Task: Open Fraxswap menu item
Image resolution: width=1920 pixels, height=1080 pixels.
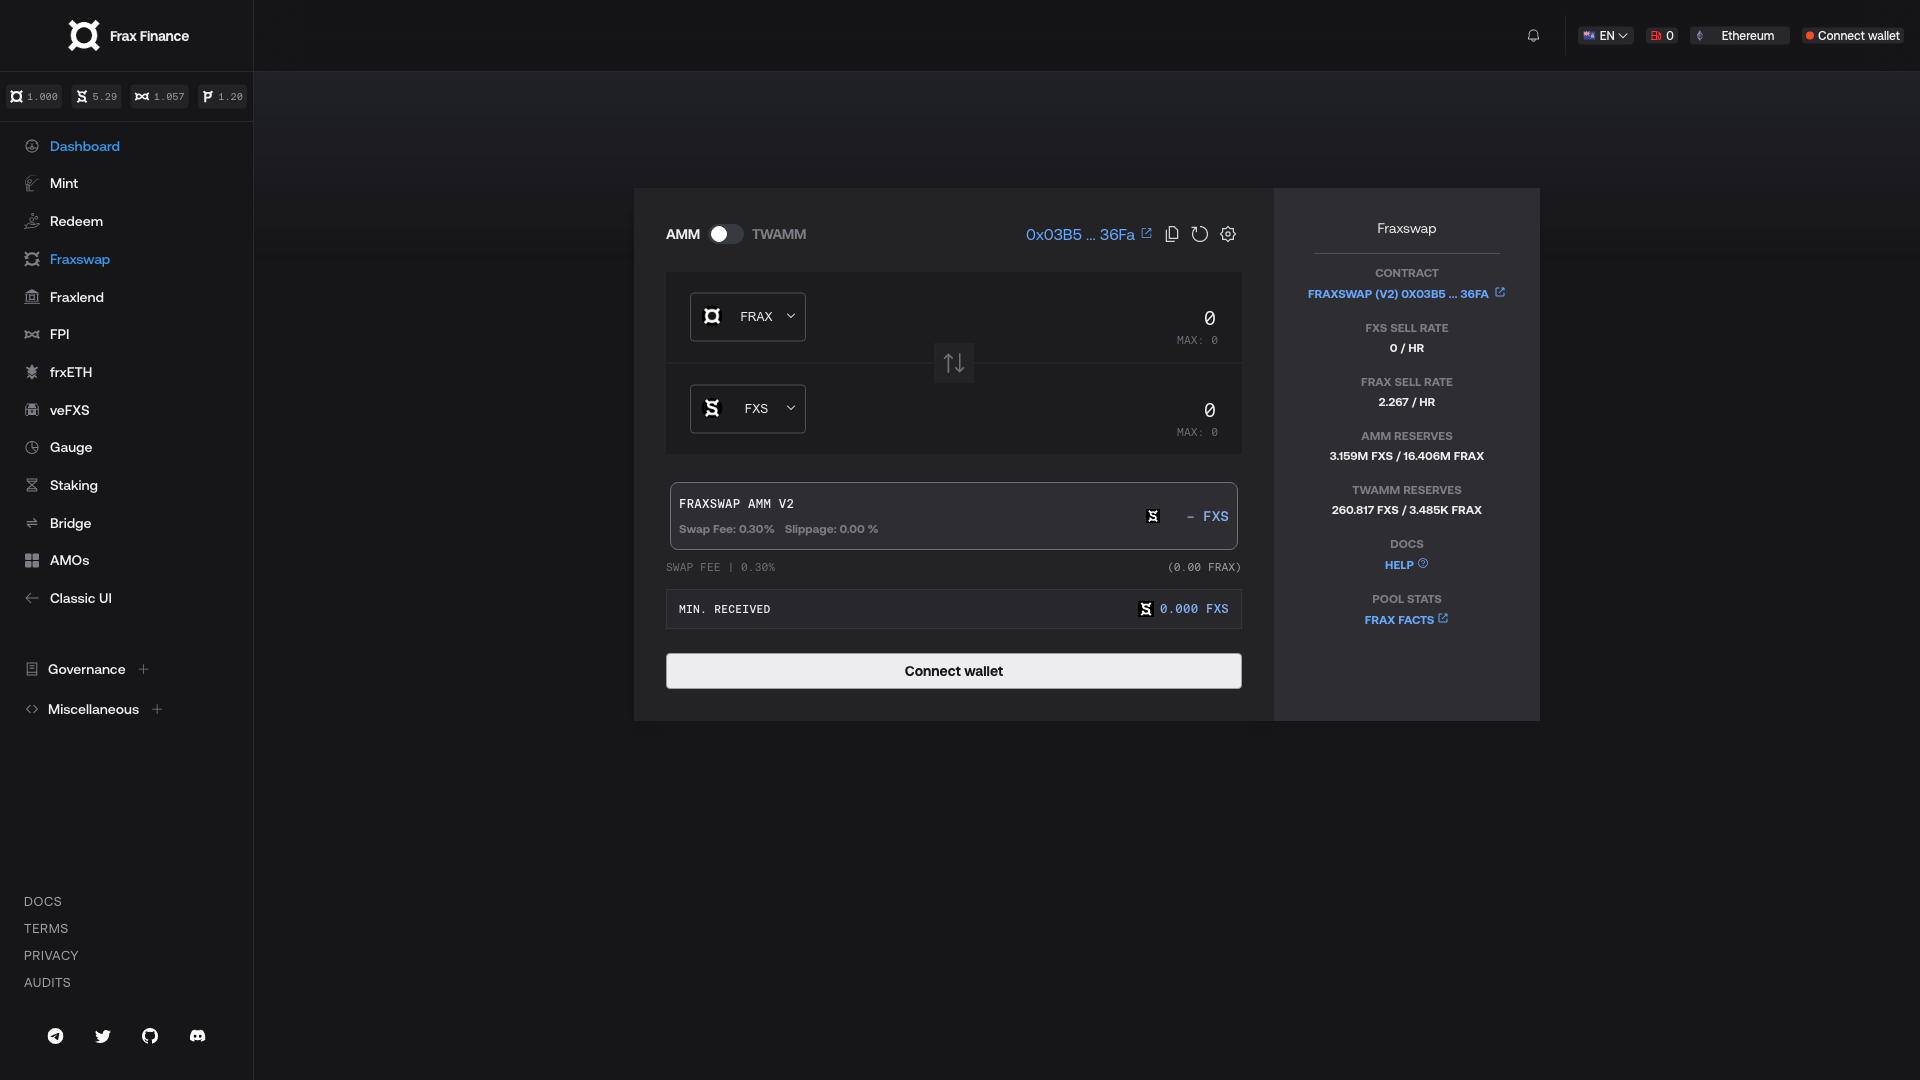Action: tap(80, 259)
